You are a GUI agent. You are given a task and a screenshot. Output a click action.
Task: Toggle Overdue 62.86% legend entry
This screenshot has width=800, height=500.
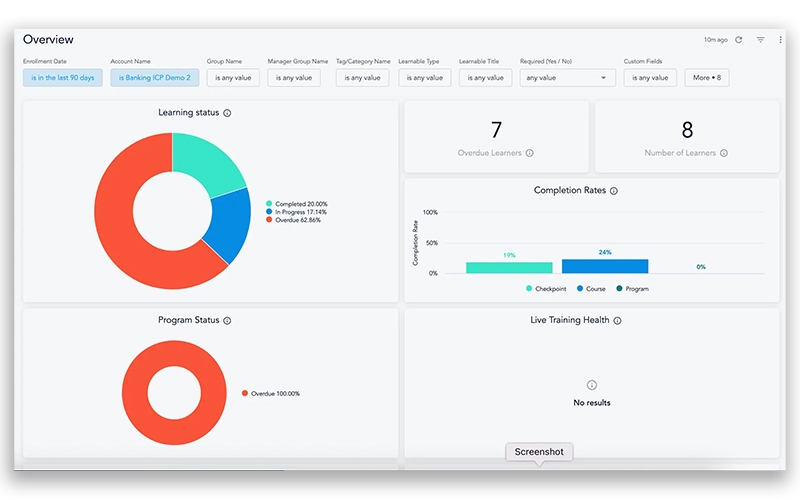[x=296, y=220]
